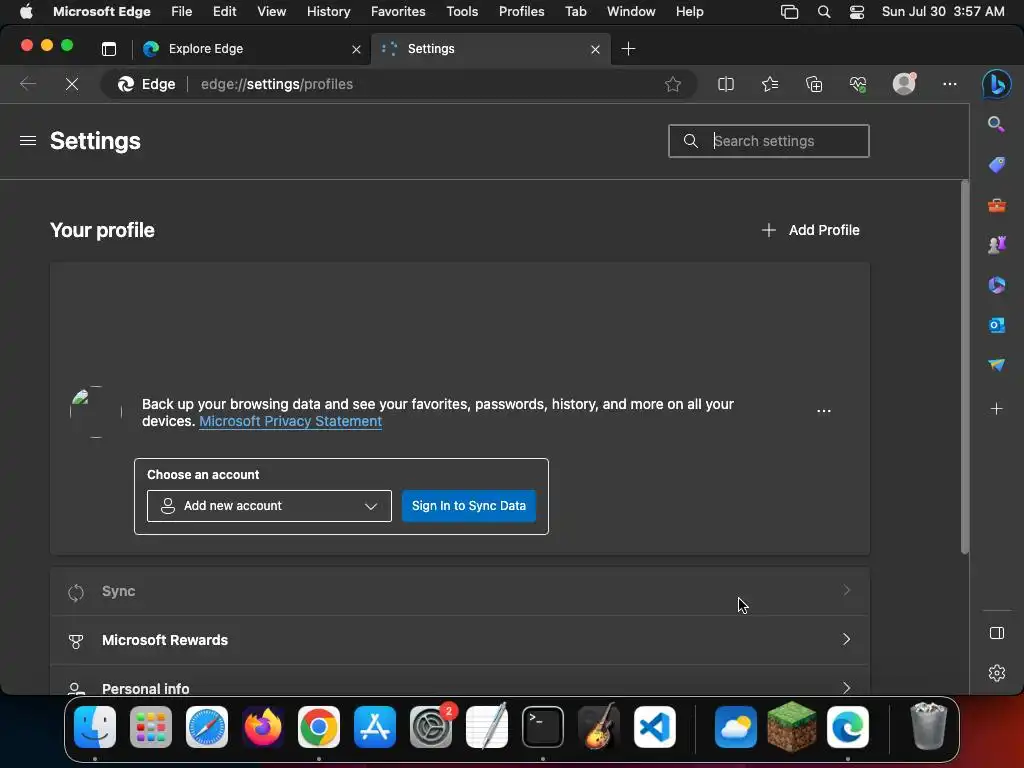The height and width of the screenshot is (768, 1024).
Task: Stop loading the page
Action: tap(72, 84)
